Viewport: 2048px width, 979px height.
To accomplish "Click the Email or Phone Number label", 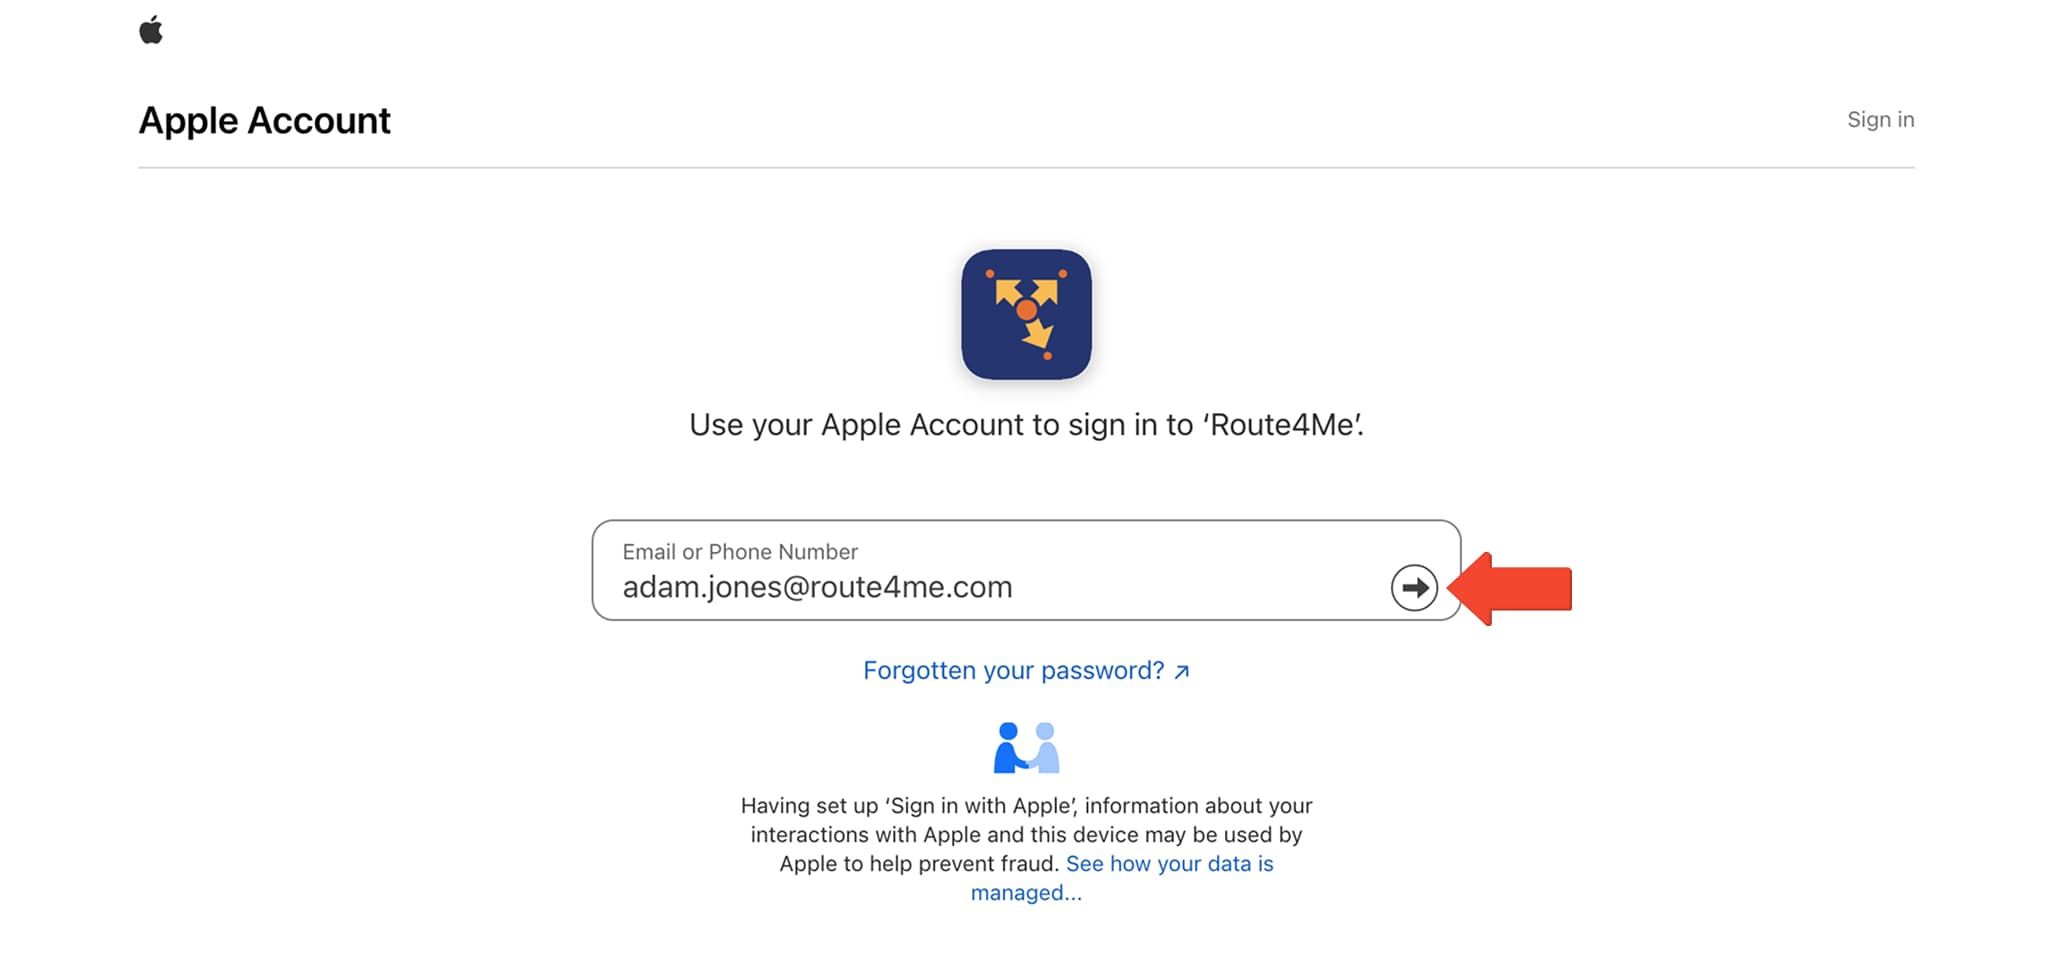I will coord(740,552).
